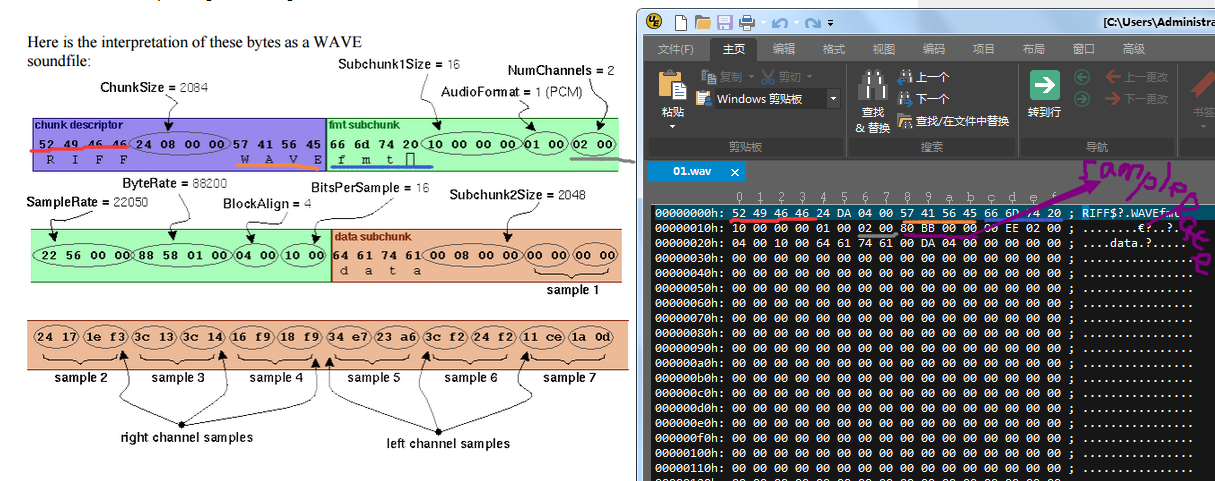Click hex row offset 00000000h
Image resolution: width=1215 pixels, height=481 pixels.
click(x=688, y=213)
